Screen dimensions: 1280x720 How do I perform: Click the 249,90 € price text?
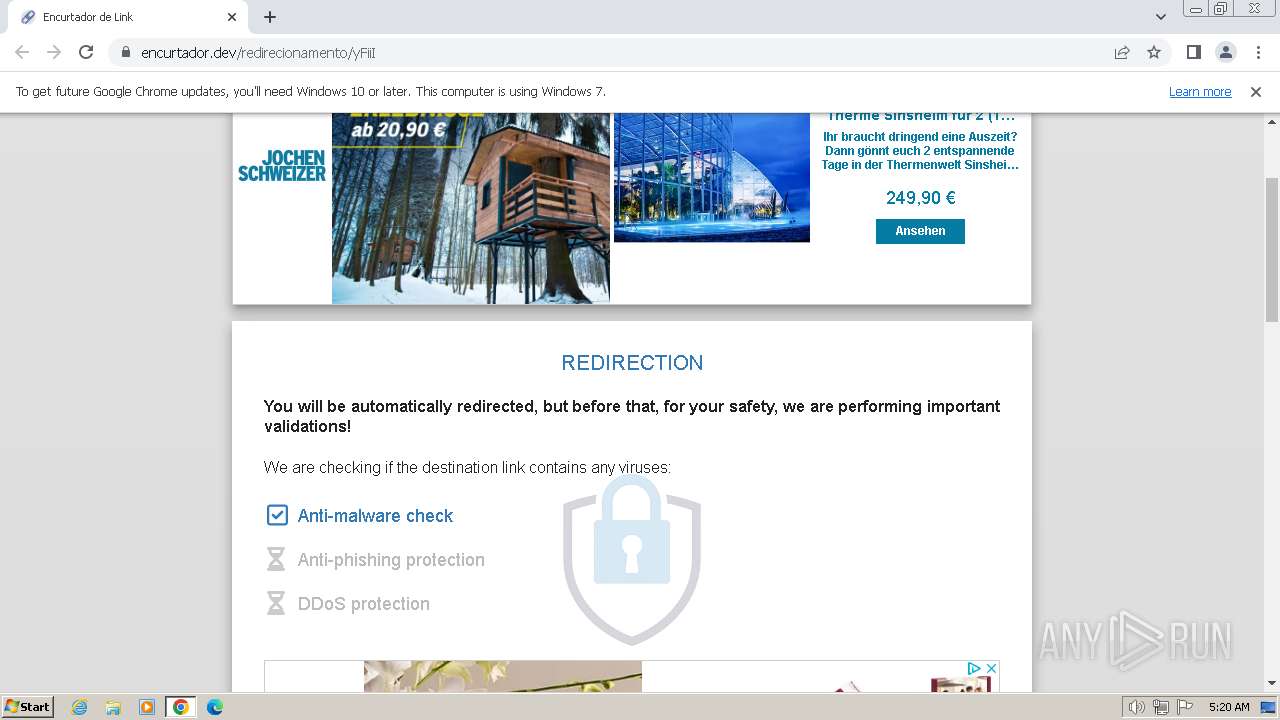(920, 198)
